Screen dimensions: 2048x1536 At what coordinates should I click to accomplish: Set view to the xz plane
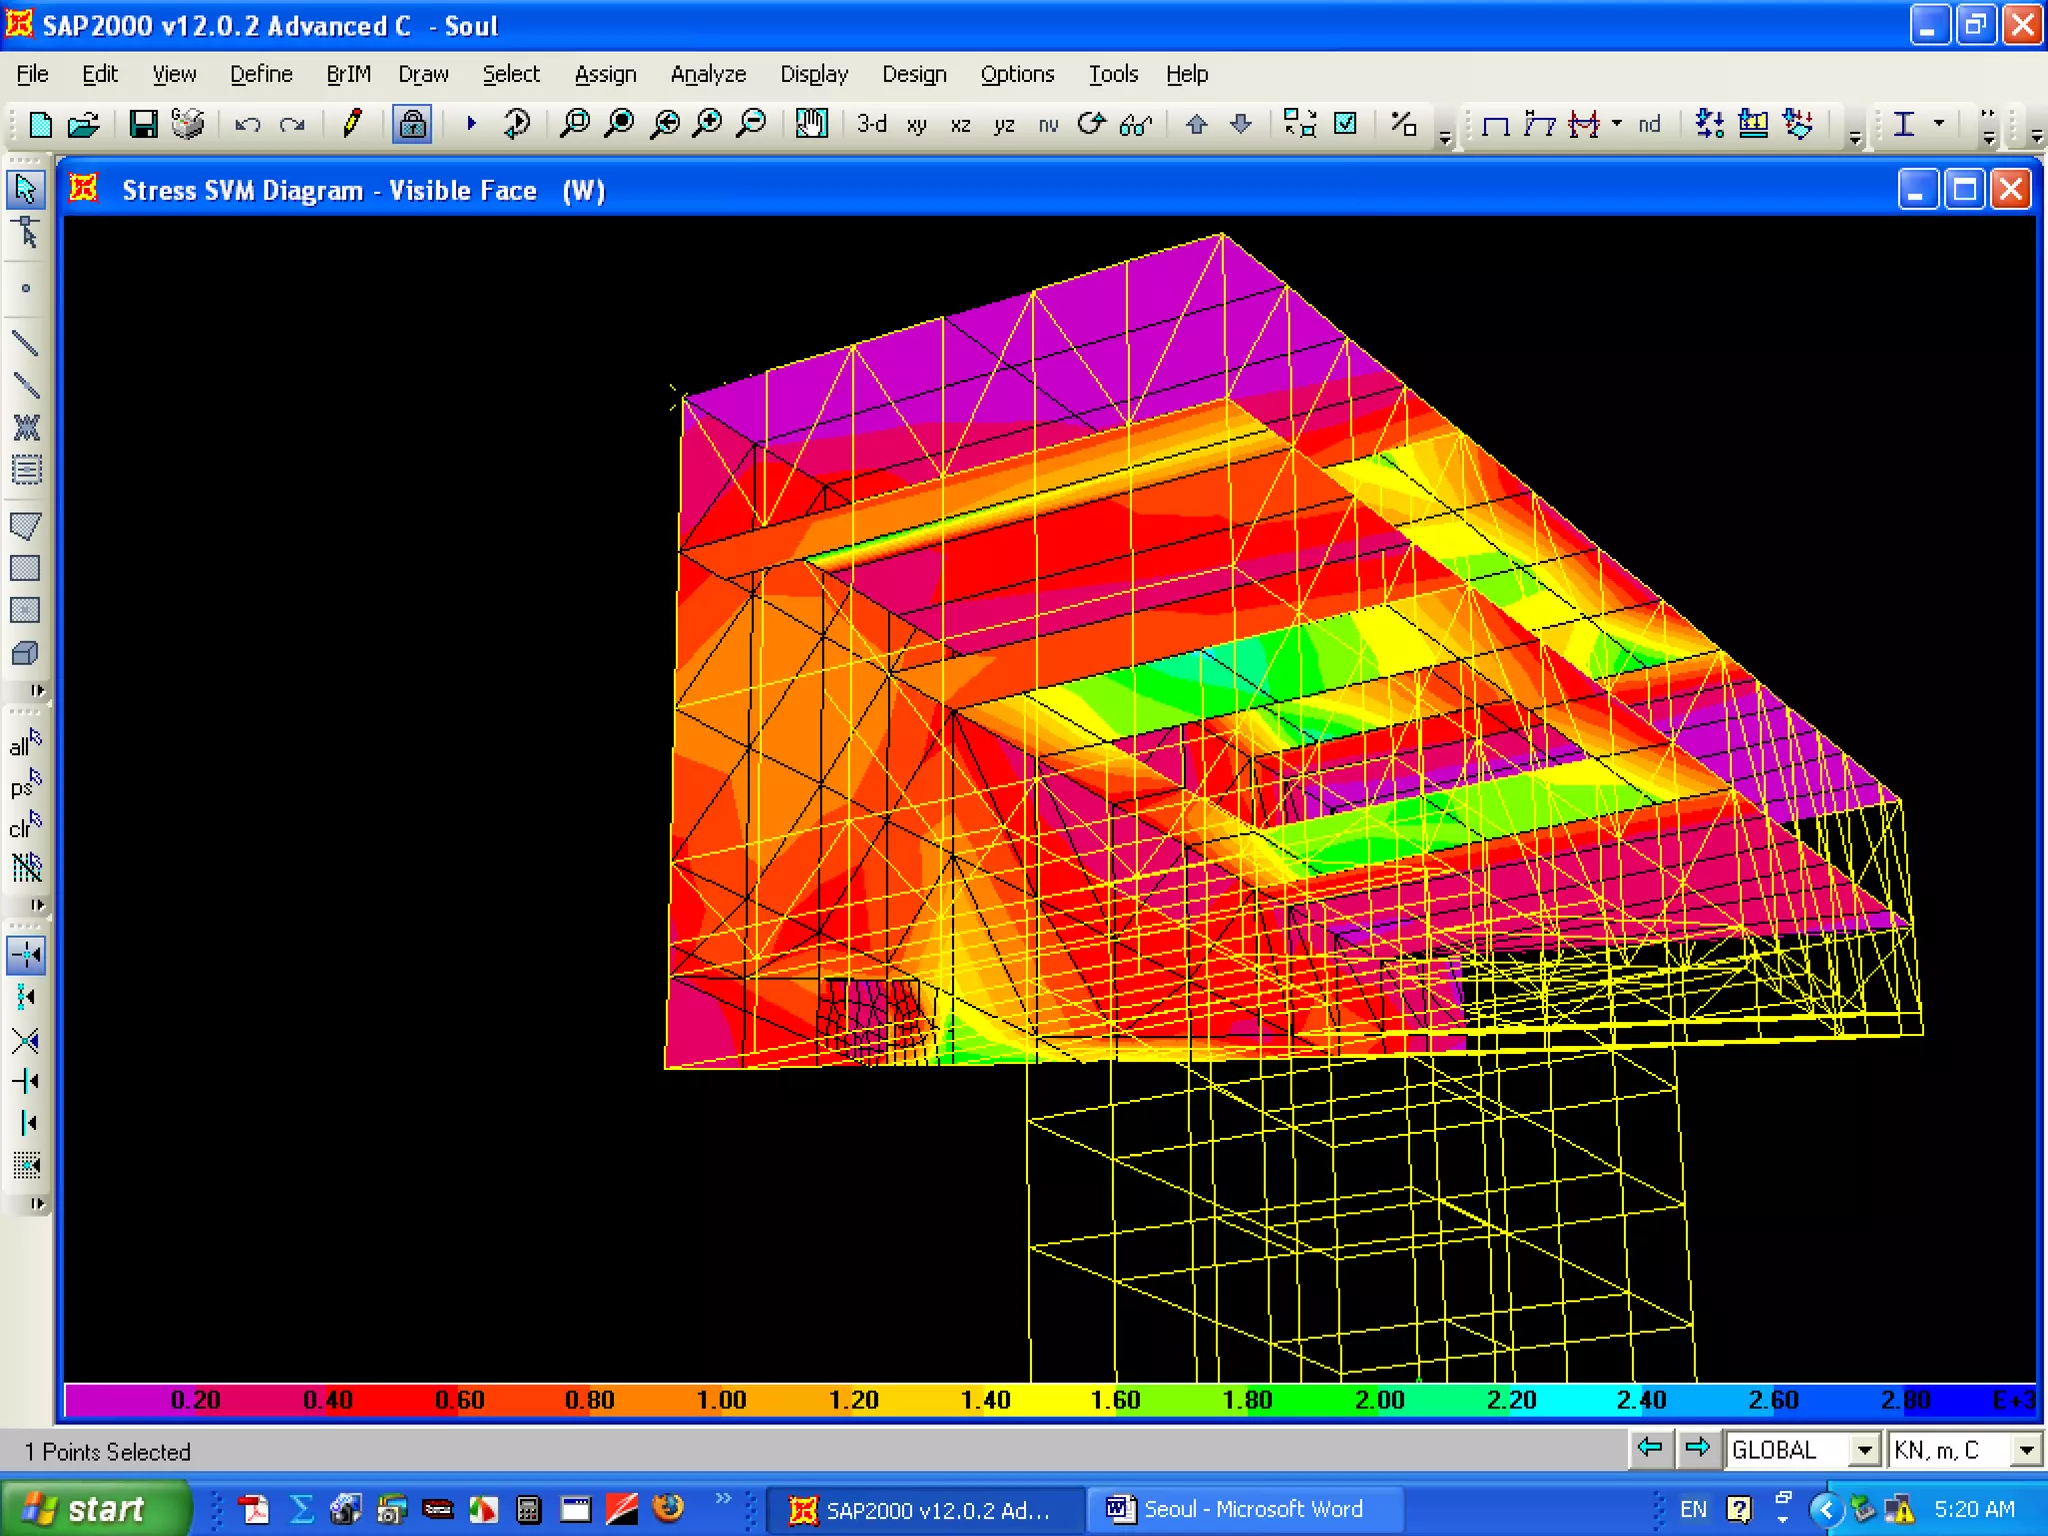click(x=960, y=125)
